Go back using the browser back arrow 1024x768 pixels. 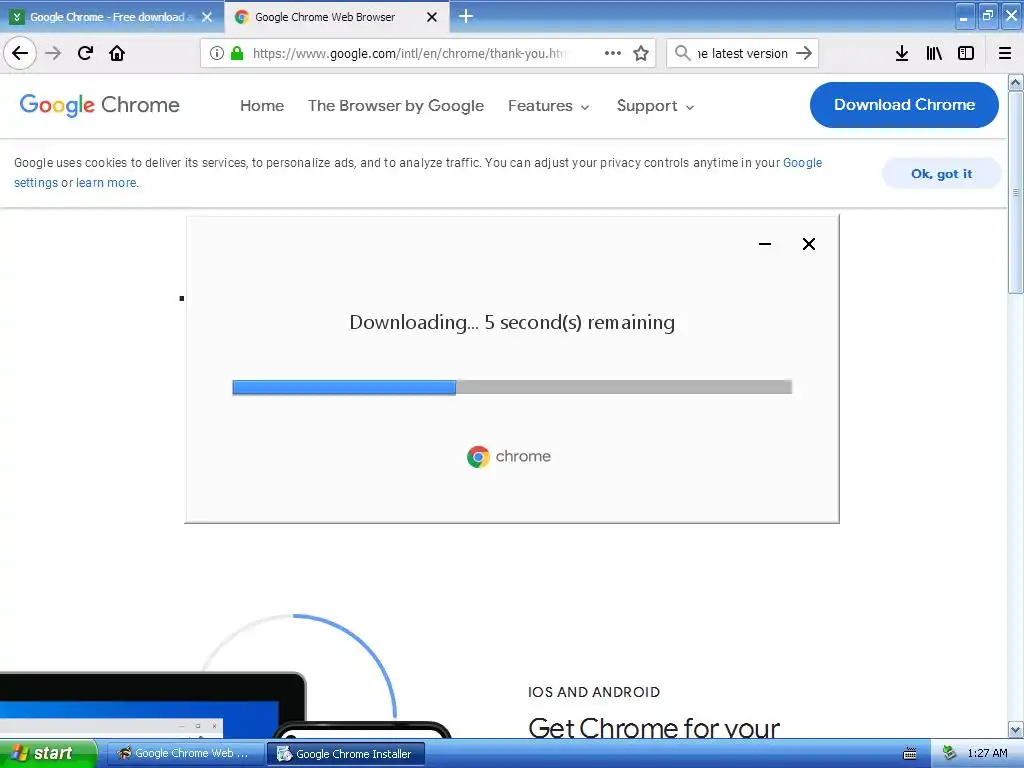pyautogui.click(x=20, y=53)
